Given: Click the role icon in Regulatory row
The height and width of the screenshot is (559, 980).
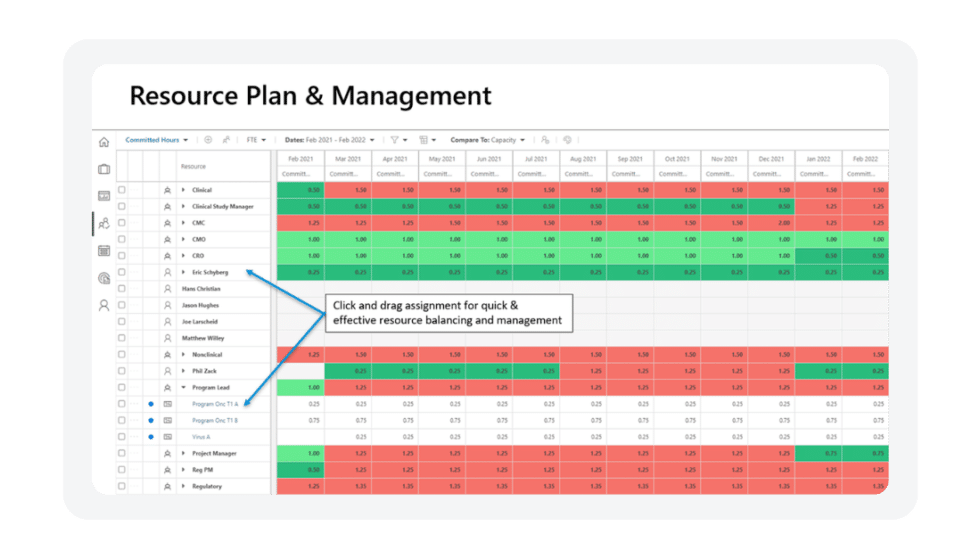Looking at the screenshot, I should point(168,486).
